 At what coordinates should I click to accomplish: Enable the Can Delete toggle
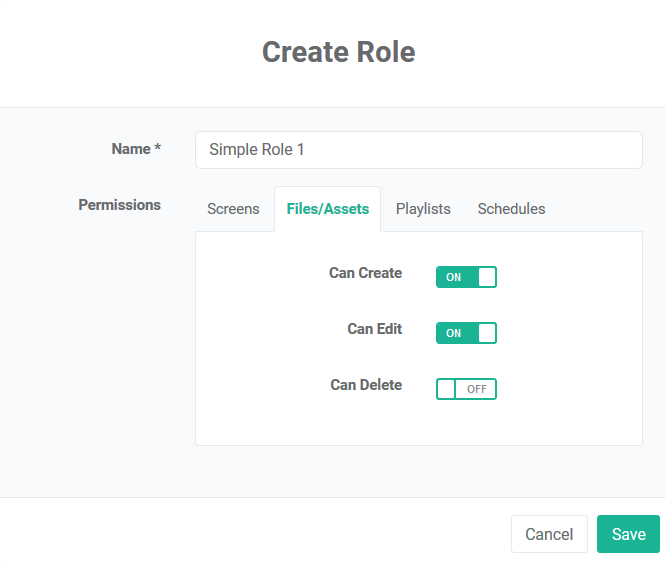point(466,389)
